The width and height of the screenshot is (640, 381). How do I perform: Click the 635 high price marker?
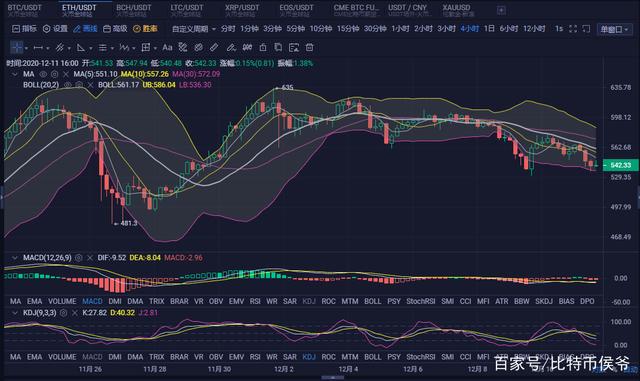pyautogui.click(x=285, y=88)
